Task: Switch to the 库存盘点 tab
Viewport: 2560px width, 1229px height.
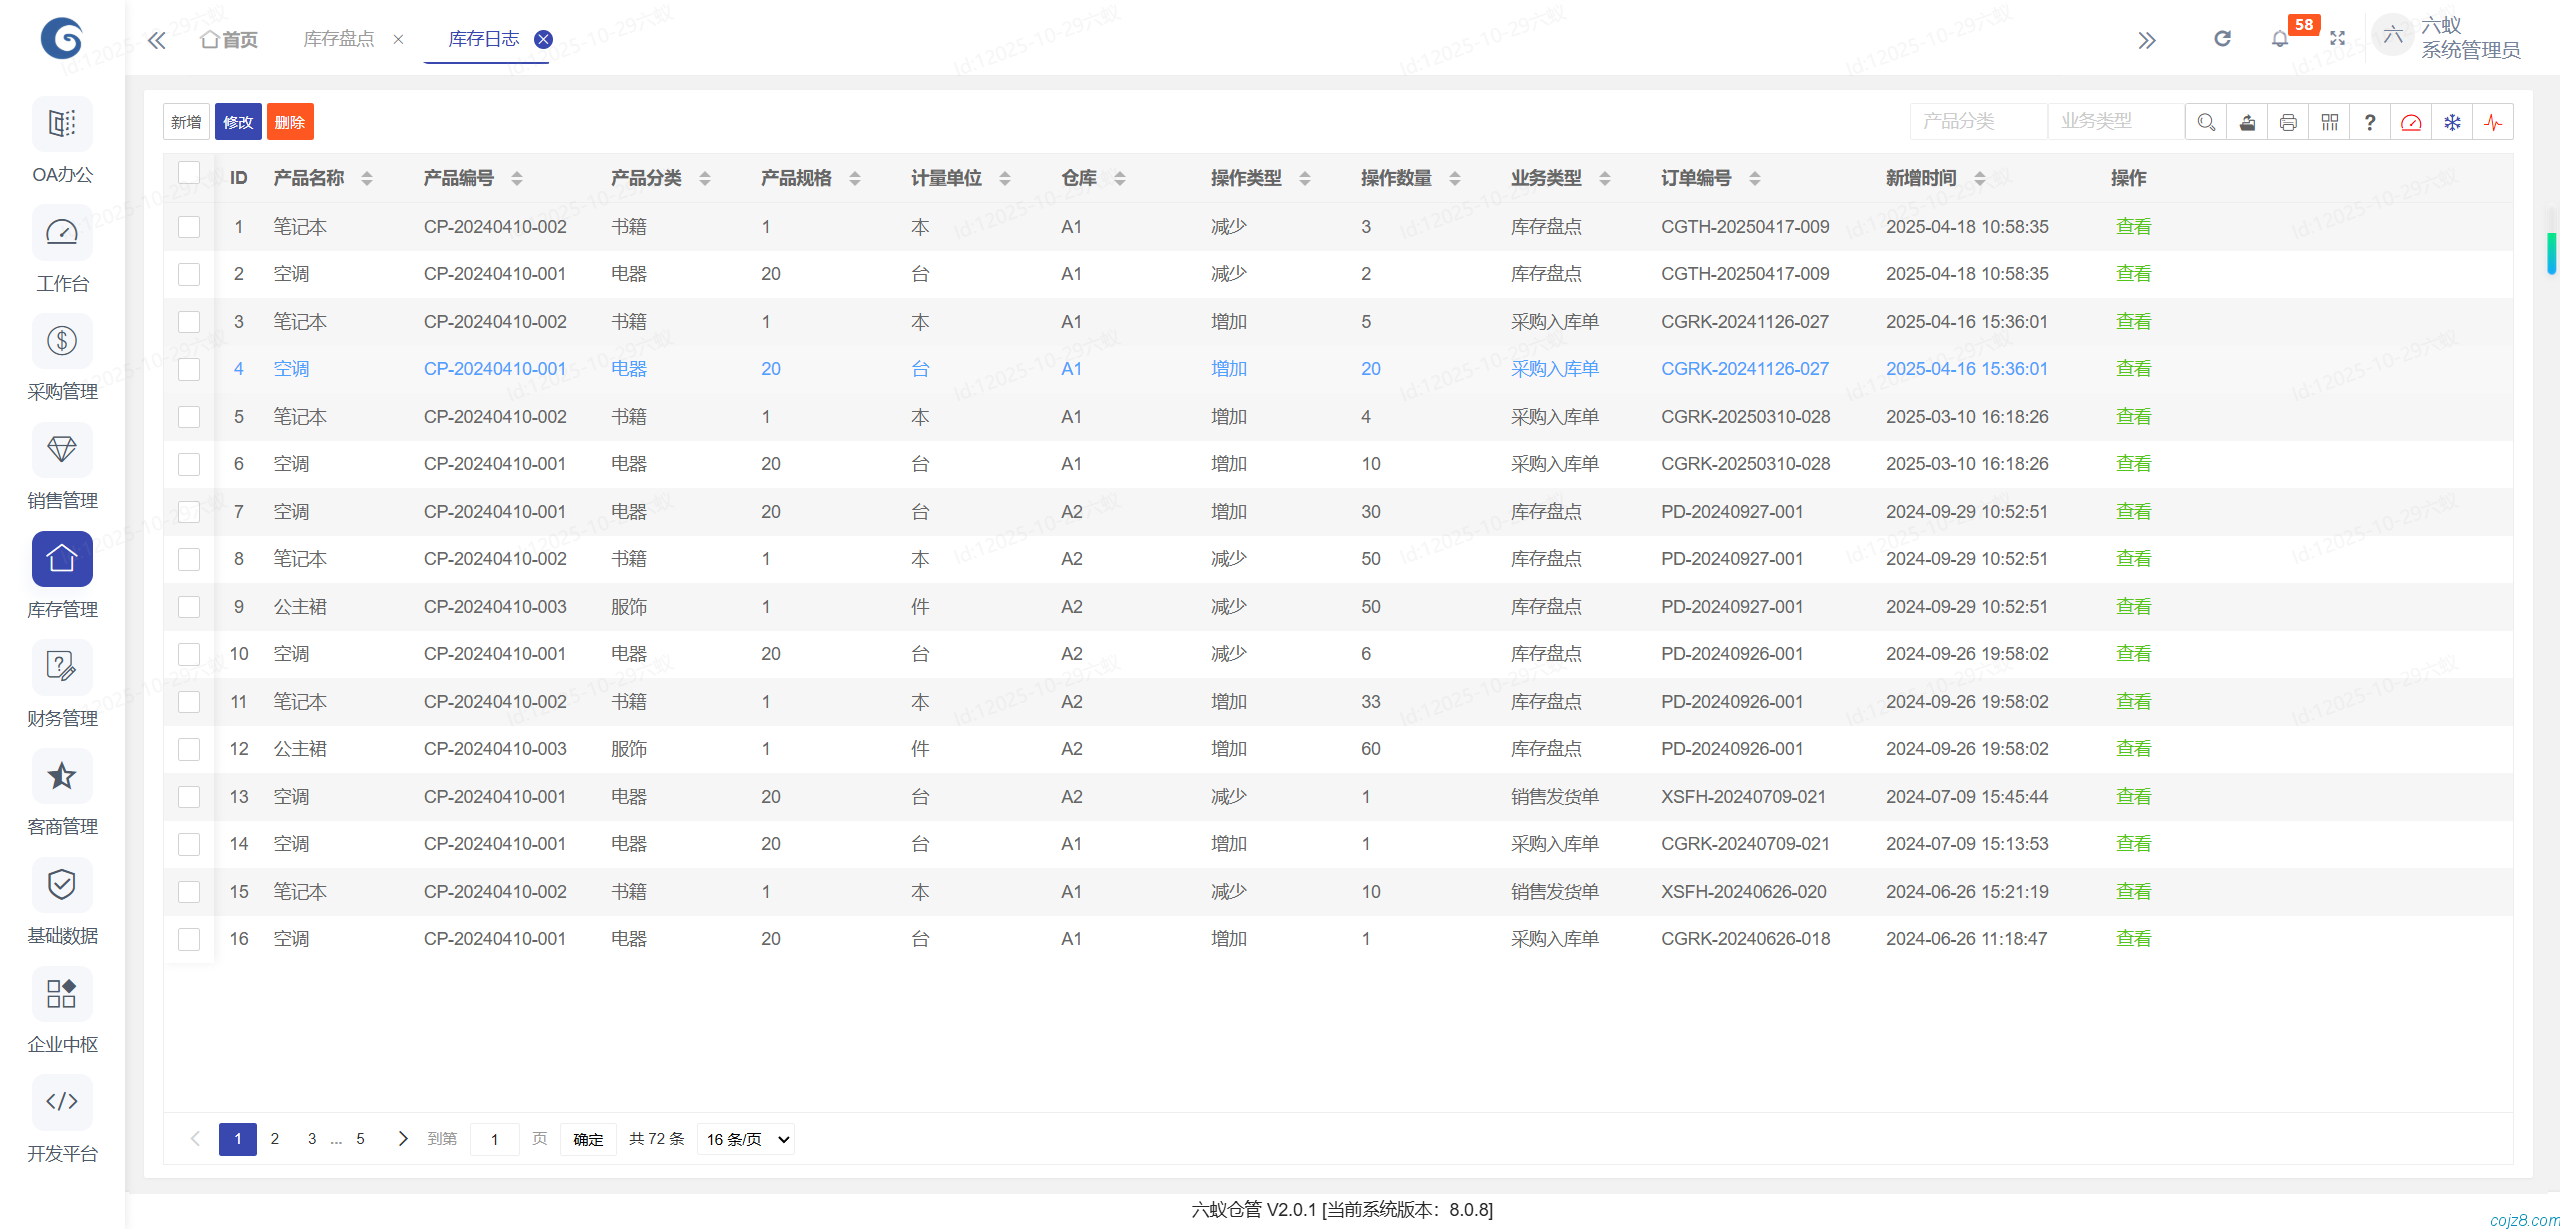Action: [x=339, y=39]
